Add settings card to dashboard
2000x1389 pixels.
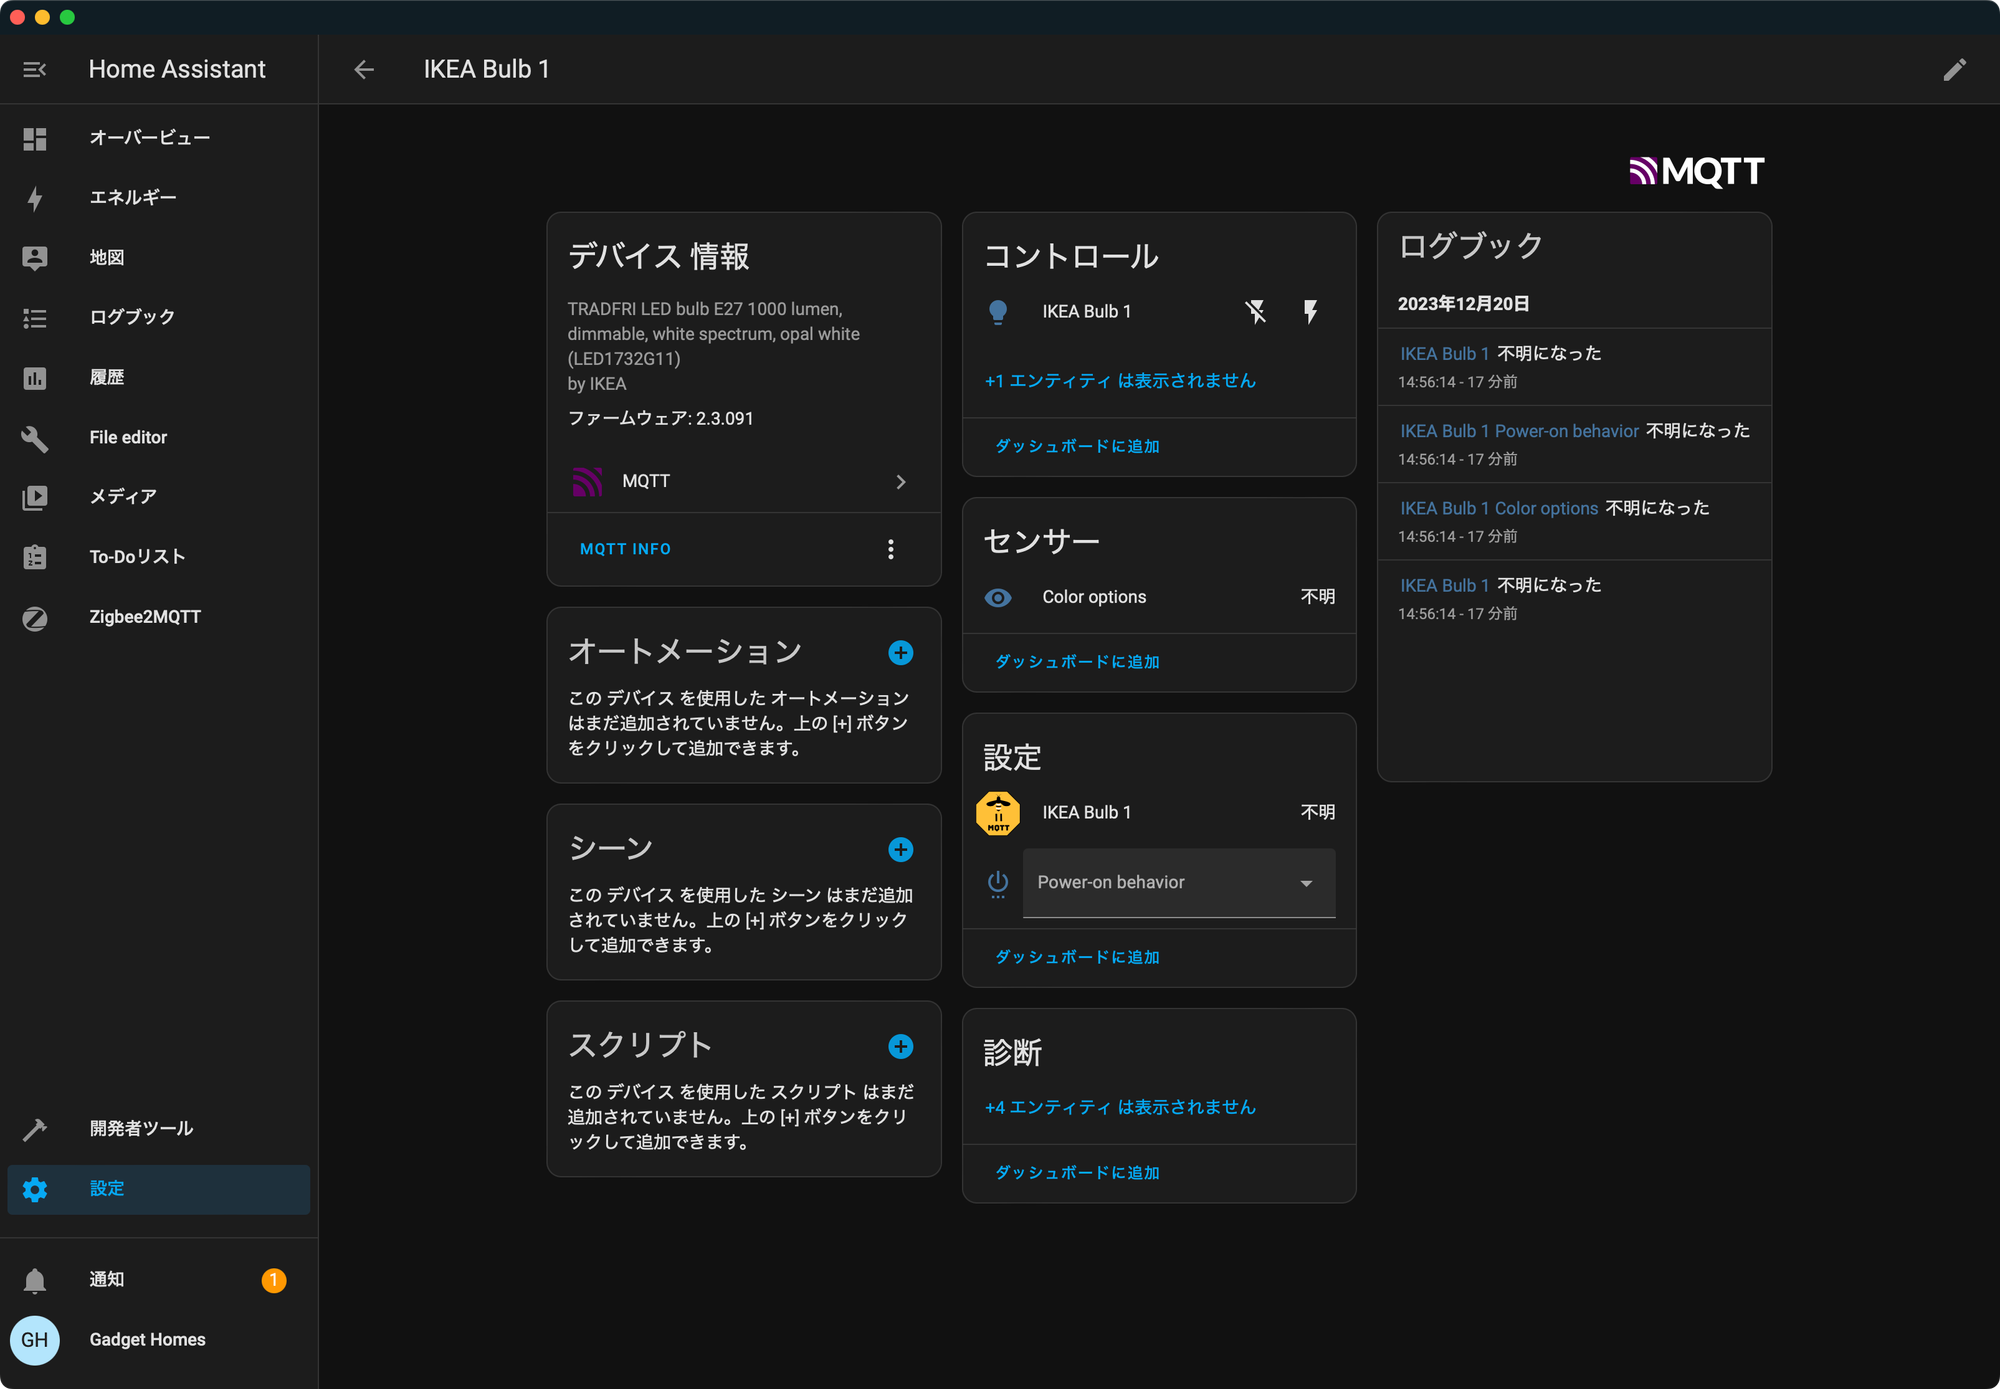1077,957
